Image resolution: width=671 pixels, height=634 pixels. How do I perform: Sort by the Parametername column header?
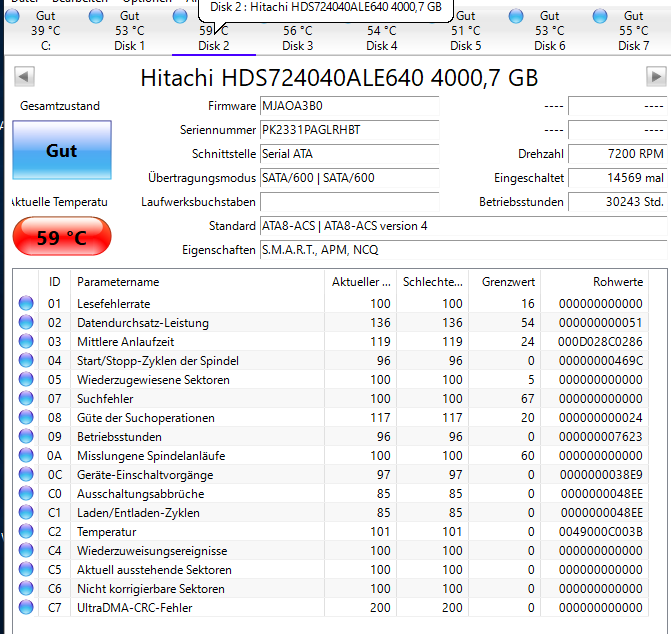click(x=197, y=282)
